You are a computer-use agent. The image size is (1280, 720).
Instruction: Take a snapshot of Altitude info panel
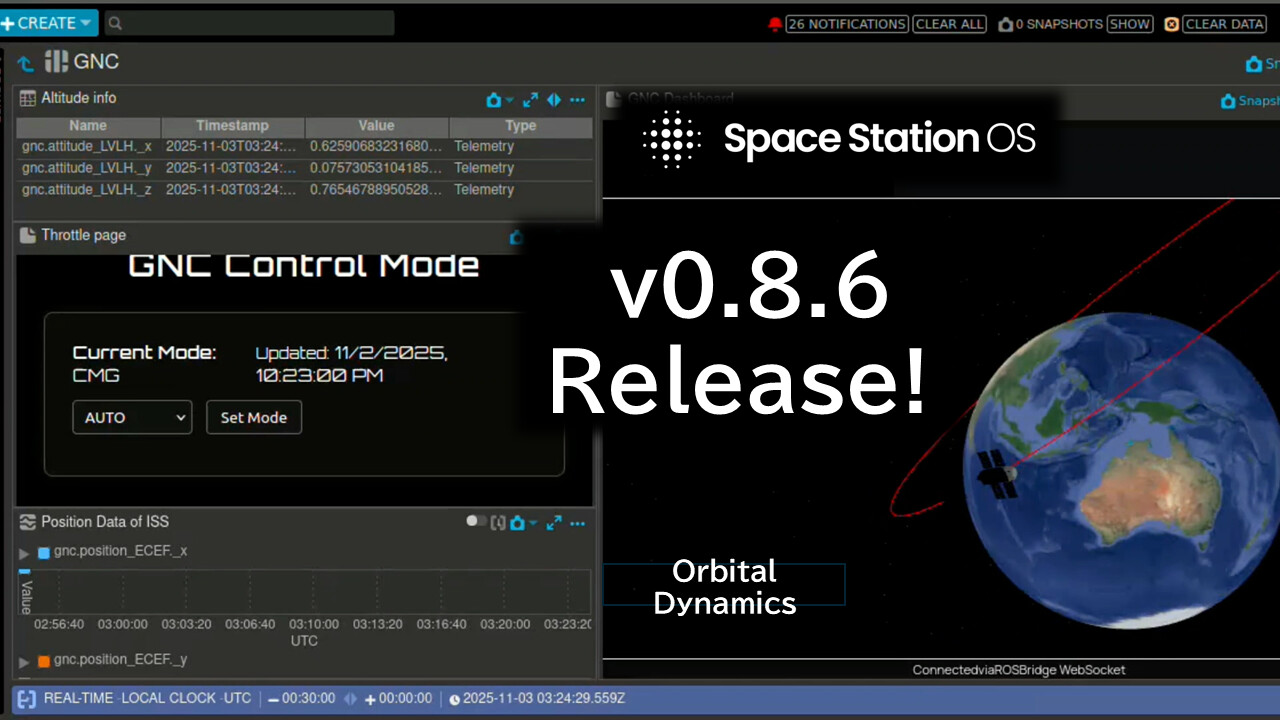coord(493,100)
